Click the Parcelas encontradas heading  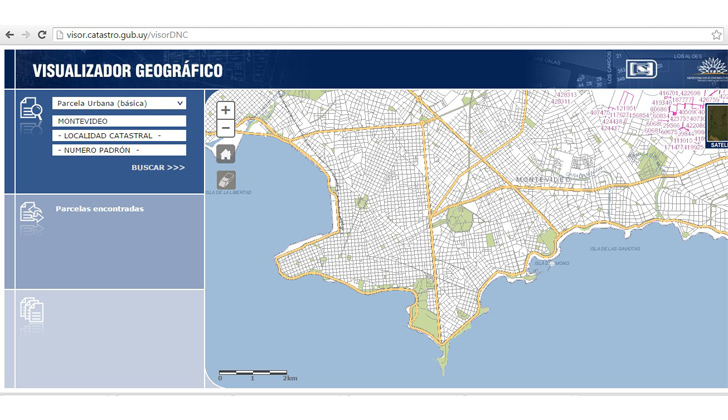99,209
